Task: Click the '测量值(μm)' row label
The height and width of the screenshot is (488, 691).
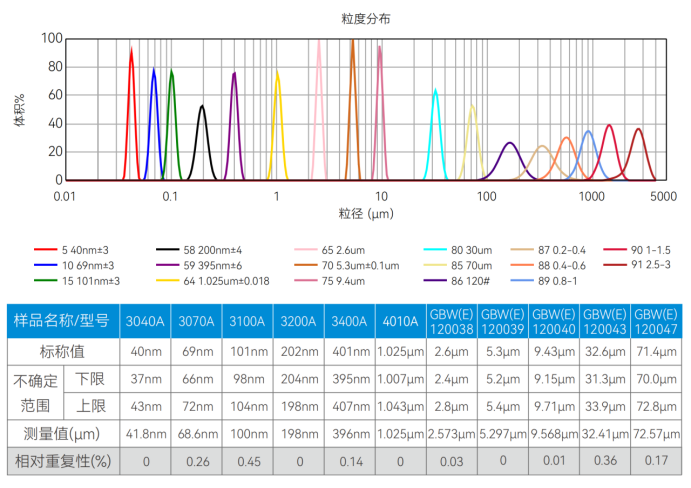Action: coord(62,435)
